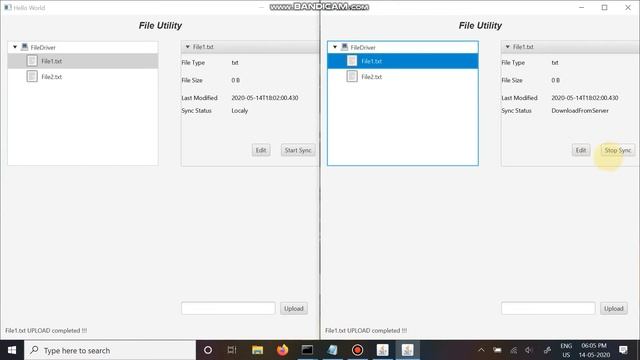Open notification center icon
The image size is (640, 360).
tap(623, 350)
